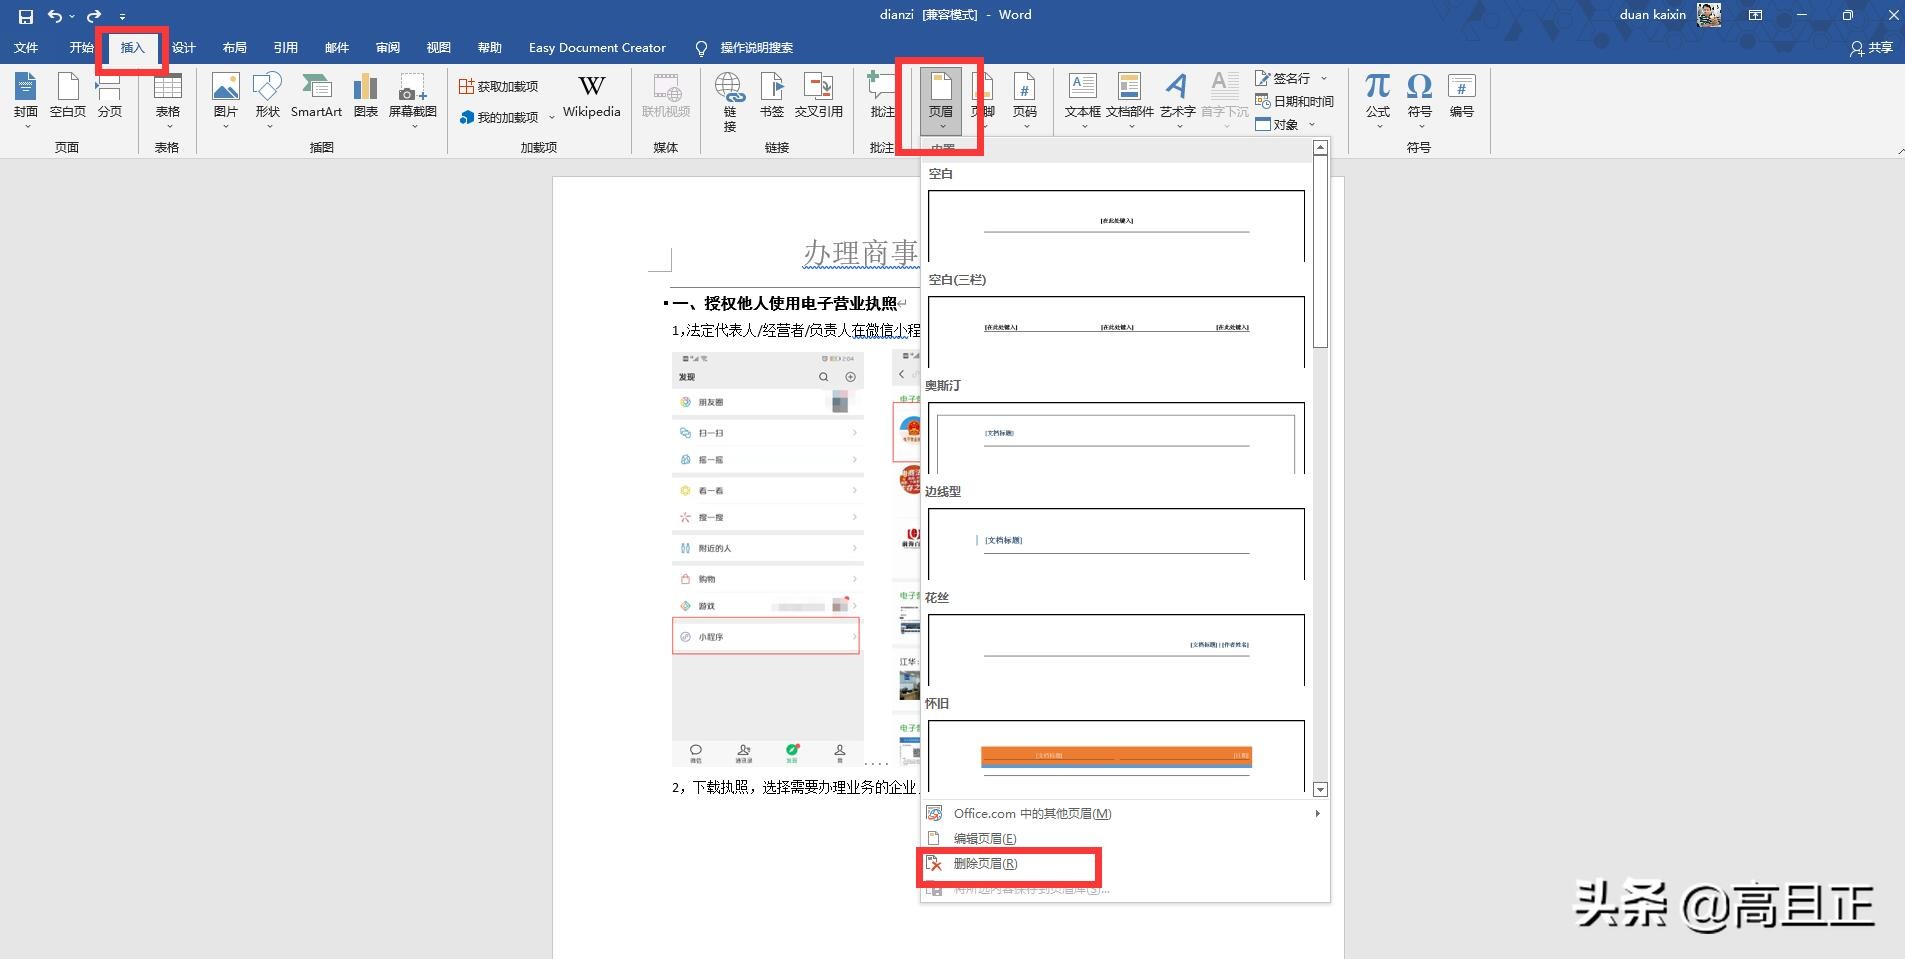Viewport: 1905px width, 959px height.
Task: Save the document with the save icon
Action: [x=26, y=16]
